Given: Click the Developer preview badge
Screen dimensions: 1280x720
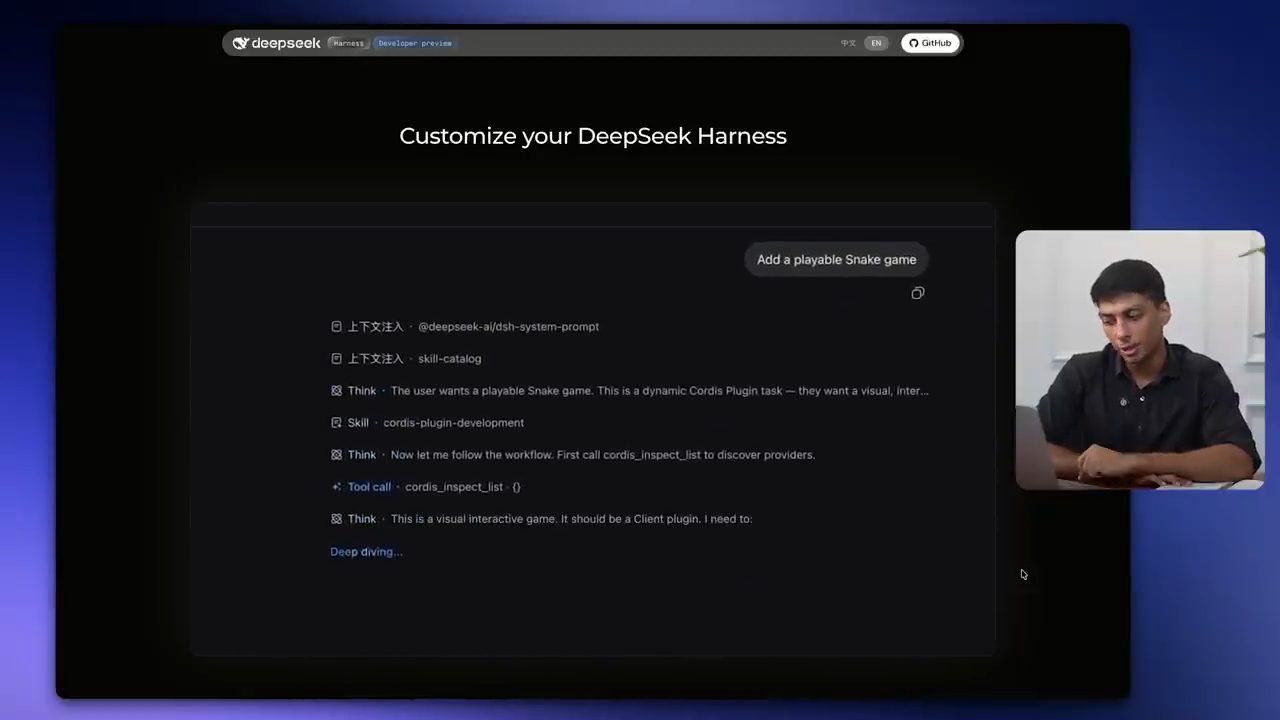Looking at the screenshot, I should (x=415, y=43).
